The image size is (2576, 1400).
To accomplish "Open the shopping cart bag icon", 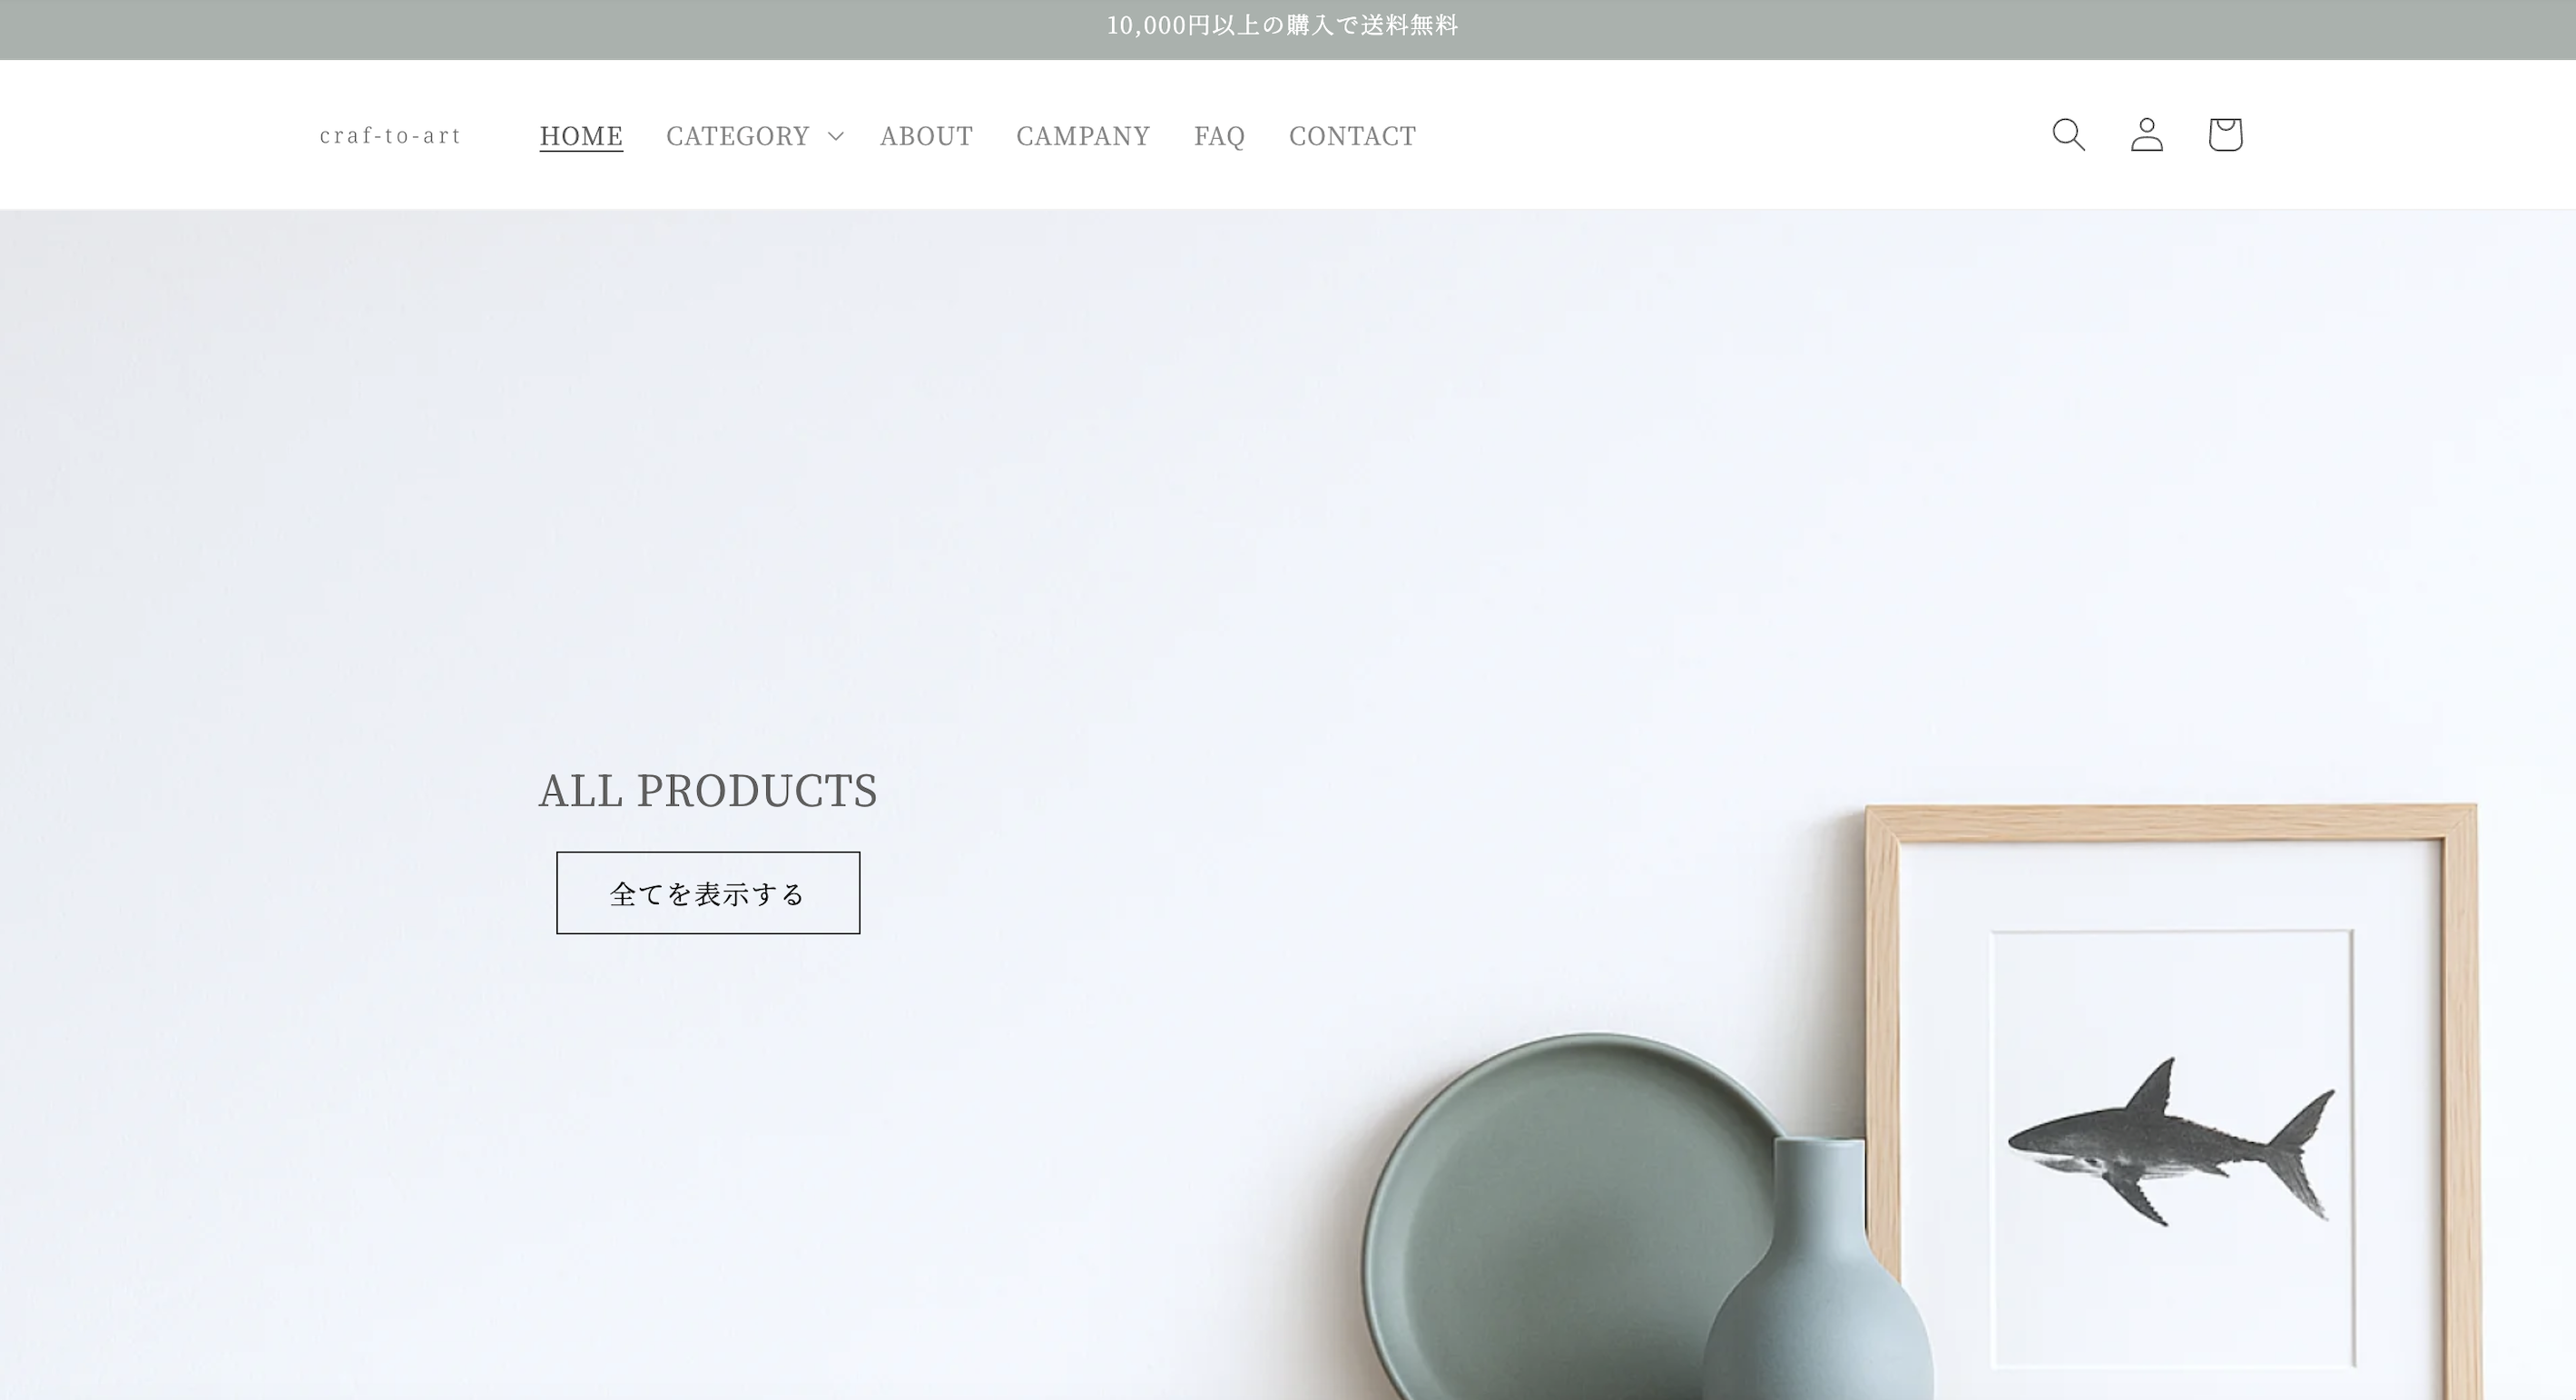I will pos(2224,134).
